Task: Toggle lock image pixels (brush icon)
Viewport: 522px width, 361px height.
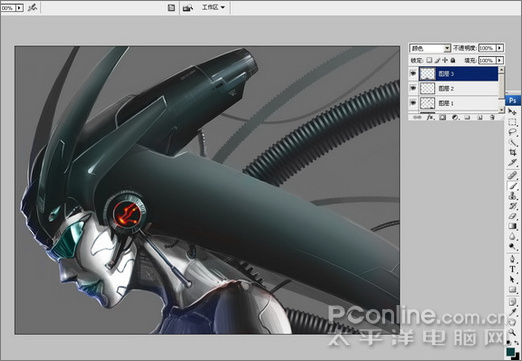Action: (437, 60)
